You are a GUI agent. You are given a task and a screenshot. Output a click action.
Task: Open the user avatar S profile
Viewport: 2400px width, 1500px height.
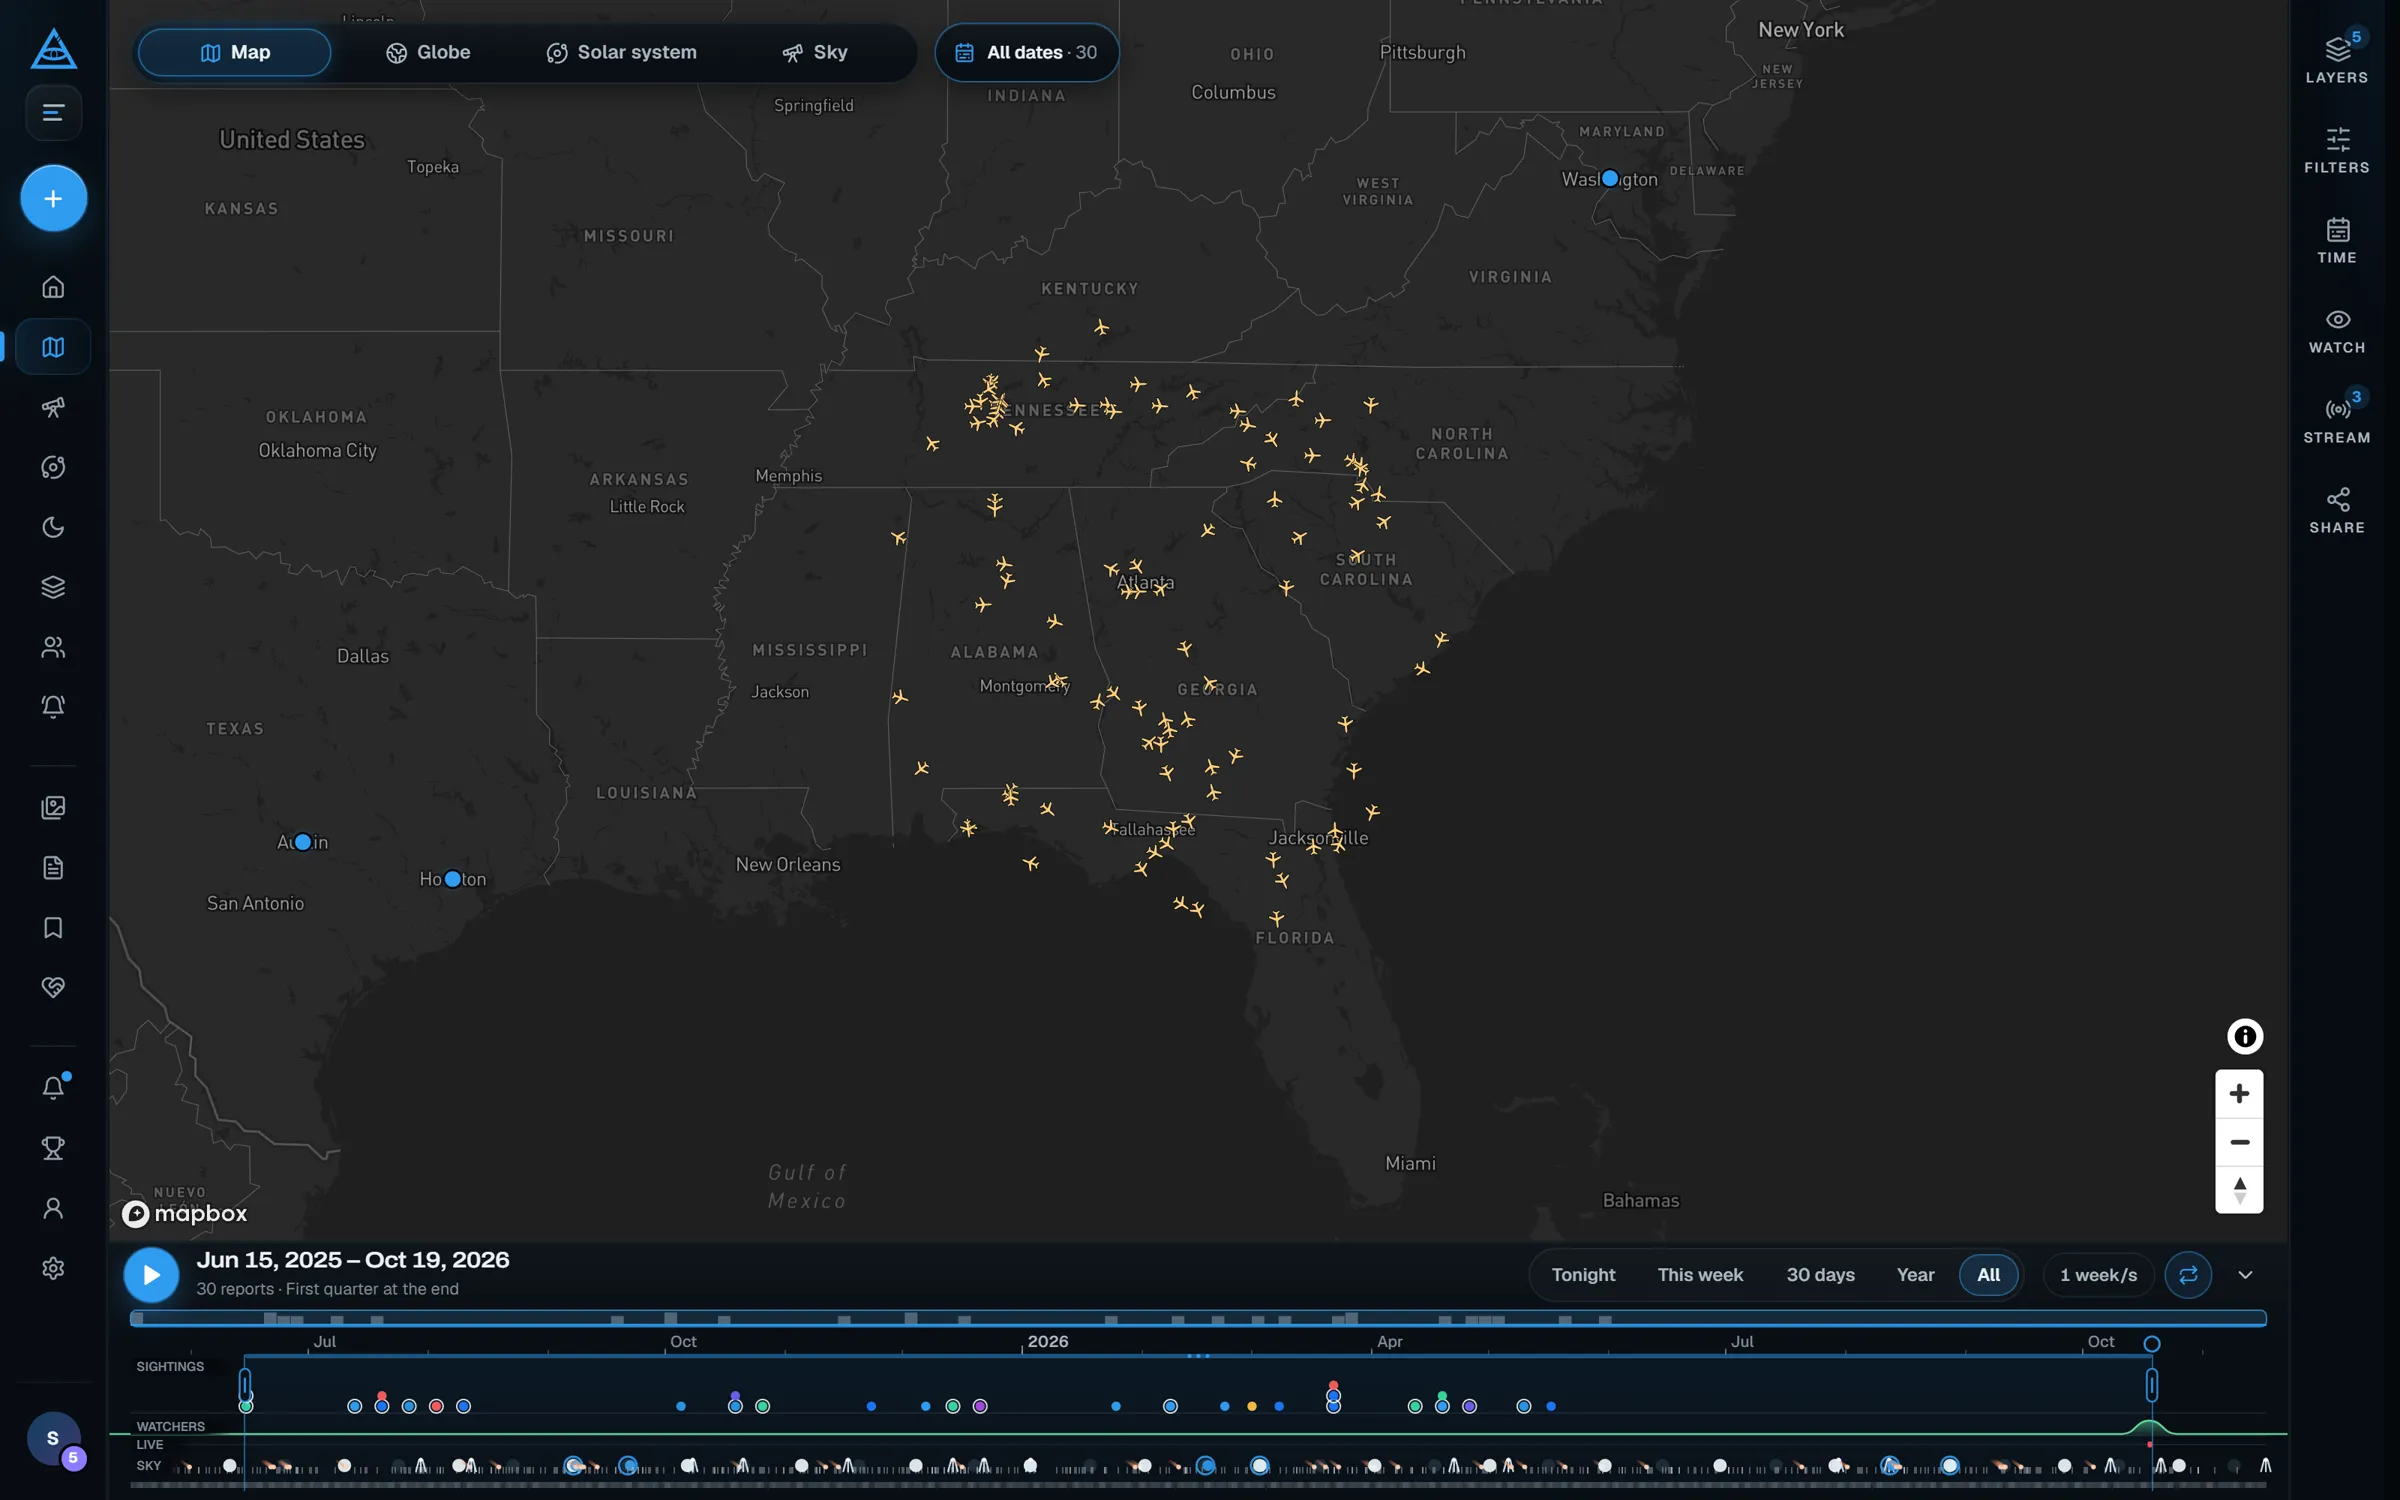click(53, 1438)
